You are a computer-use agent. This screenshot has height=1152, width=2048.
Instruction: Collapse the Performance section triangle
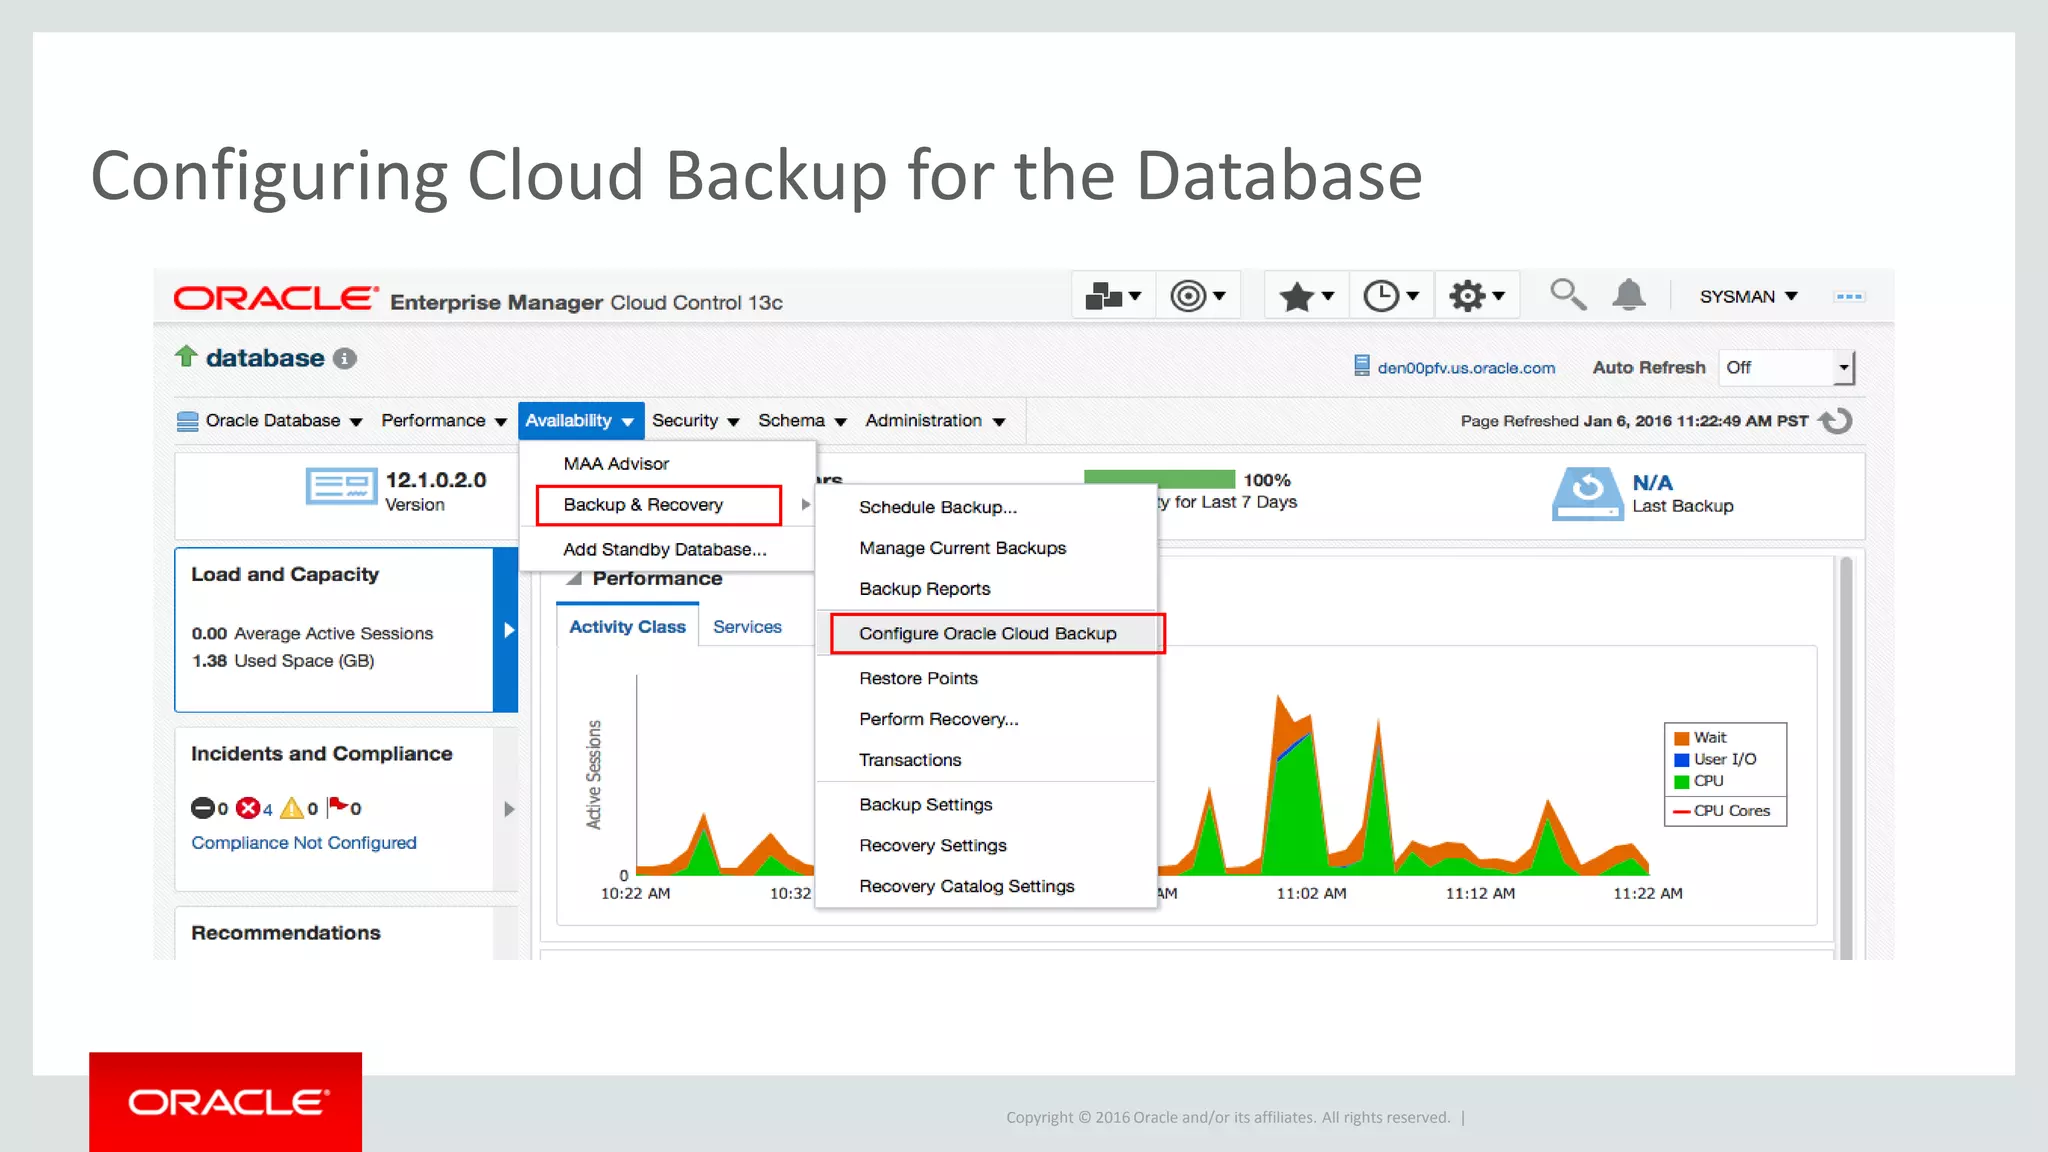tap(574, 579)
